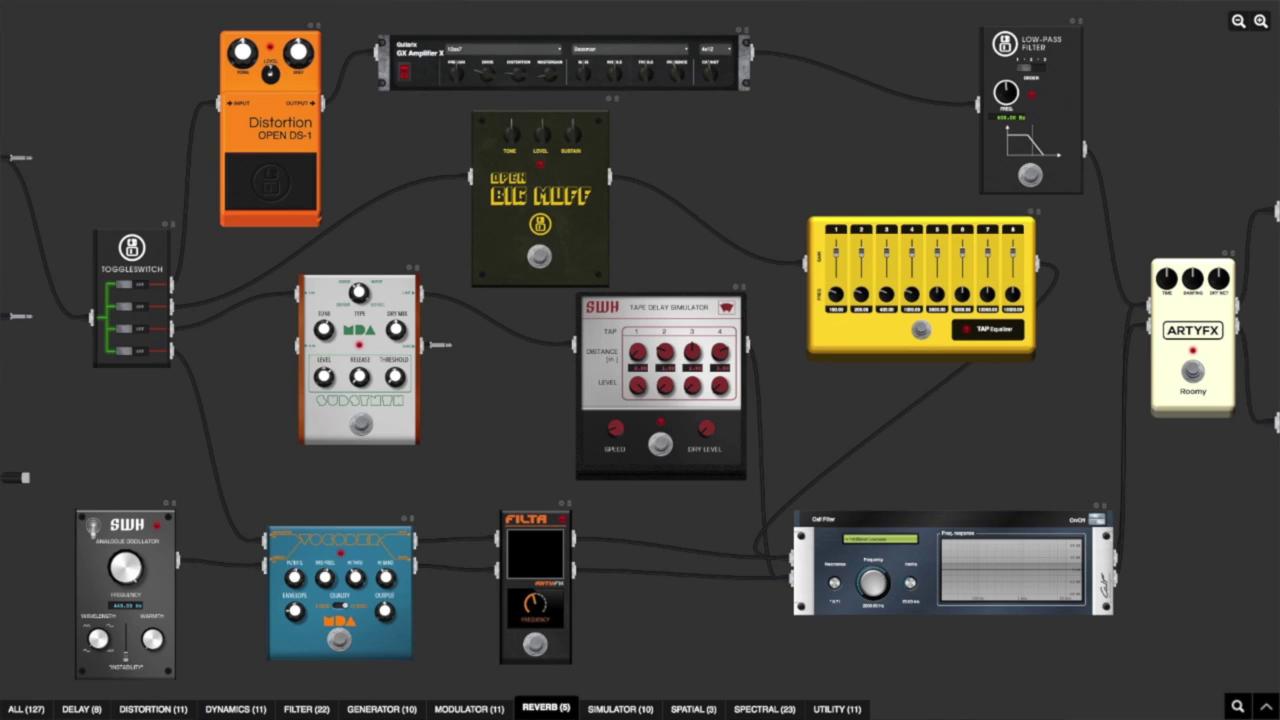Screen dimensions: 1280x720
Task: Toggle the GX Amplifier red power switch
Action: (x=405, y=72)
